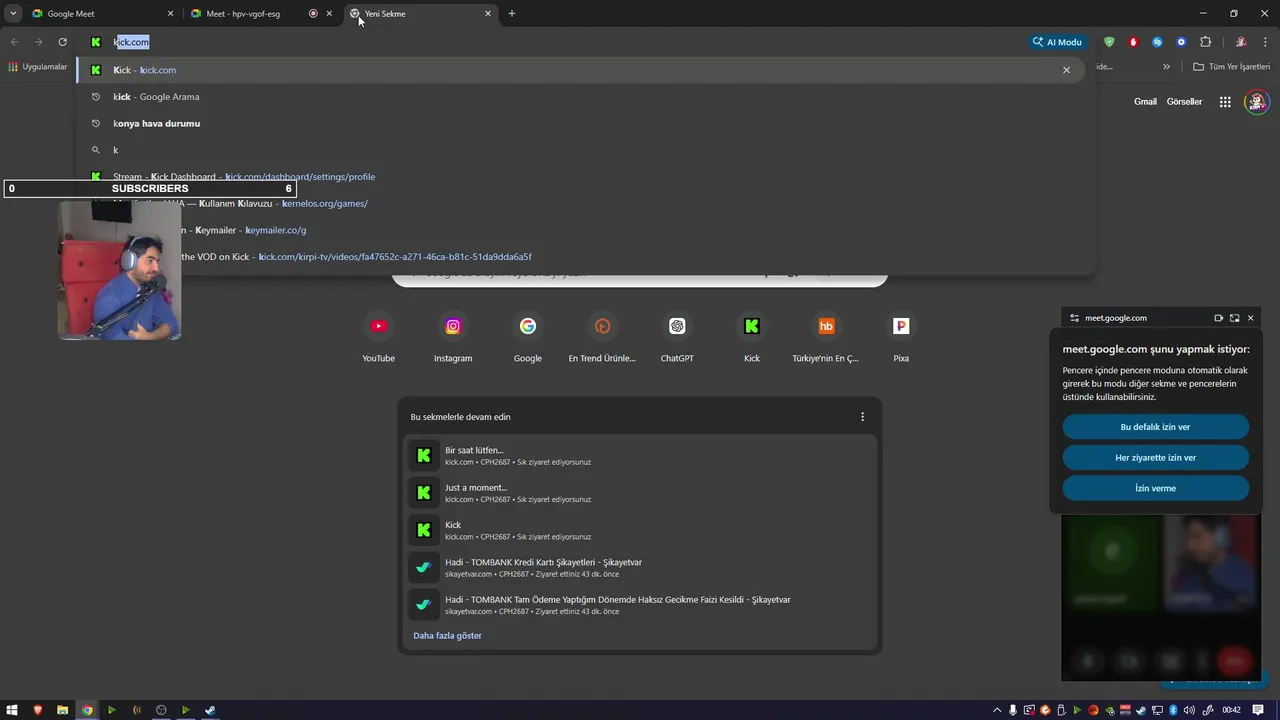Open the Gmail link

point(1145,102)
